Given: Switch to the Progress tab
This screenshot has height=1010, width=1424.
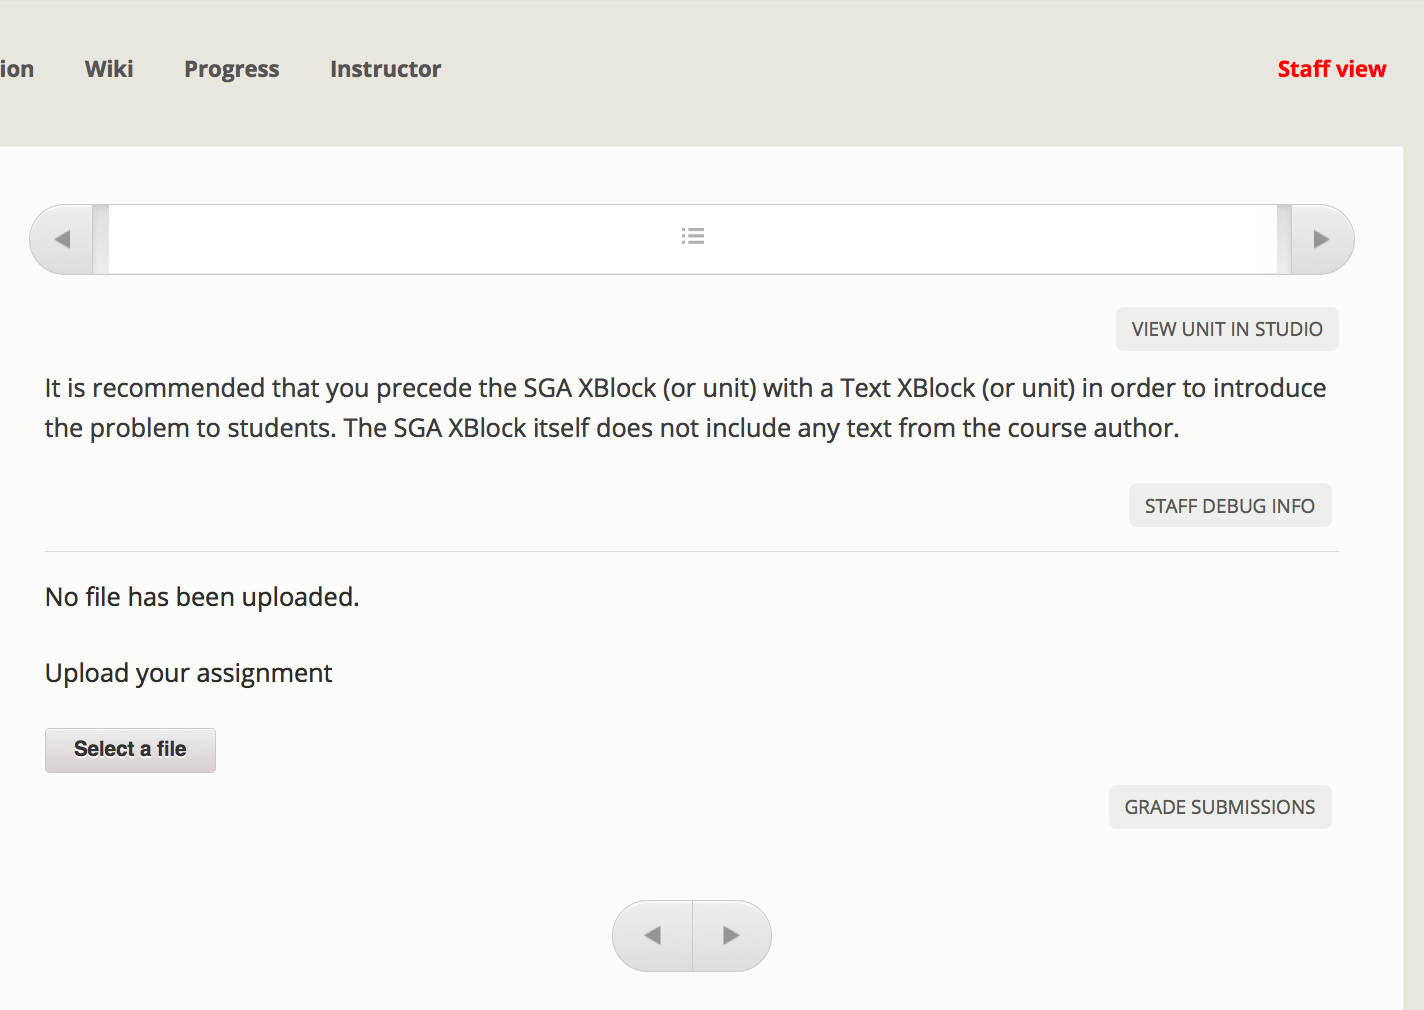Looking at the screenshot, I should point(231,69).
